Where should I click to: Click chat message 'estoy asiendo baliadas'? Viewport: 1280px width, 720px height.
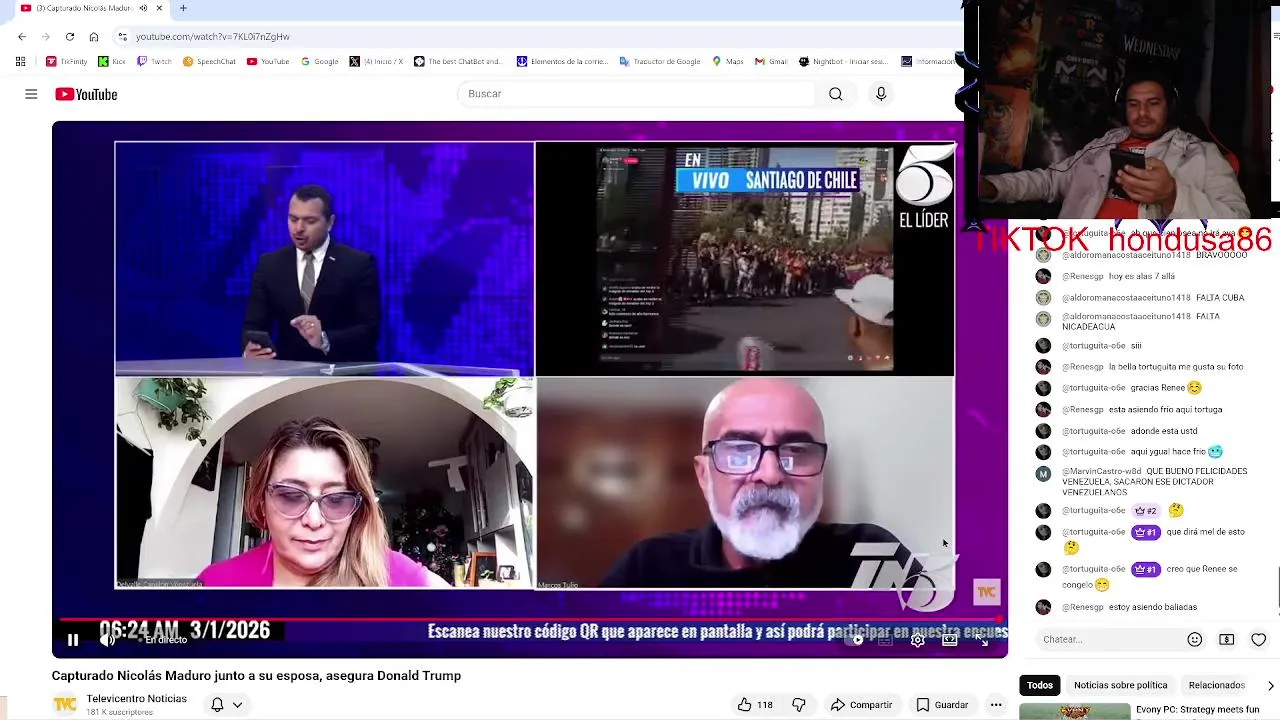pyautogui.click(x=1153, y=607)
